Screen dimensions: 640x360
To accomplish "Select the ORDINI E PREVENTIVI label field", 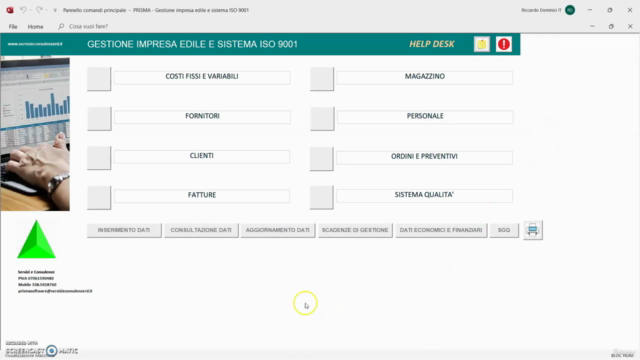I will pyautogui.click(x=424, y=158).
